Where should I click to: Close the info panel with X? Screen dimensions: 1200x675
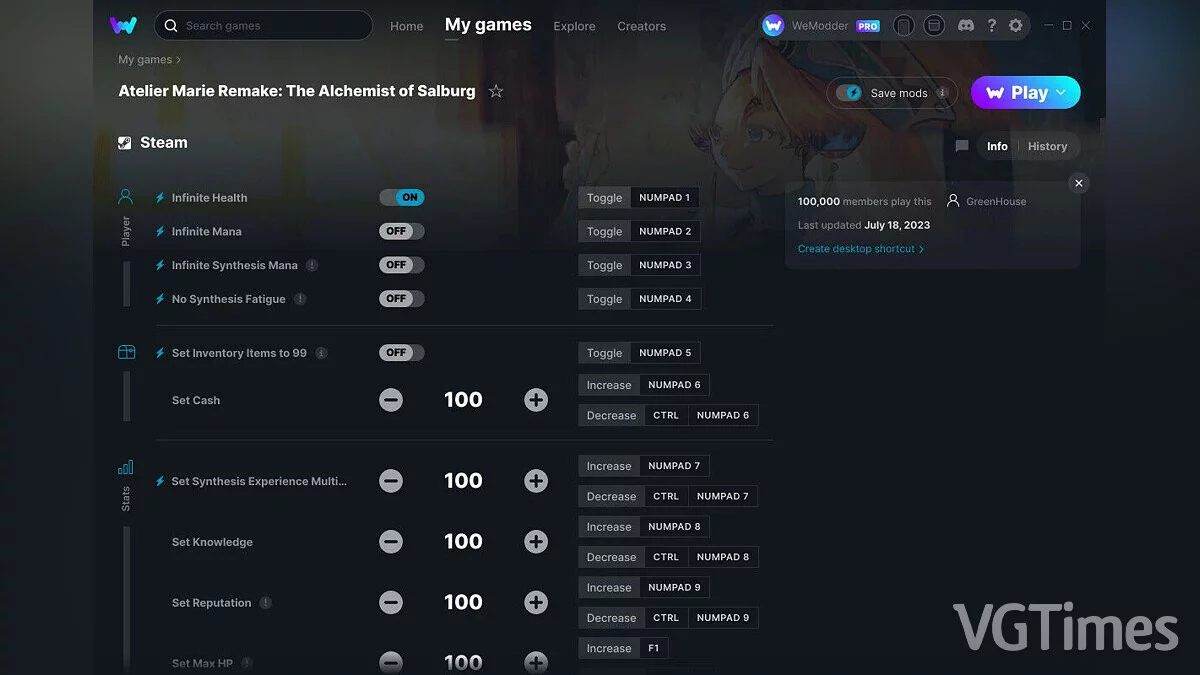click(1078, 183)
